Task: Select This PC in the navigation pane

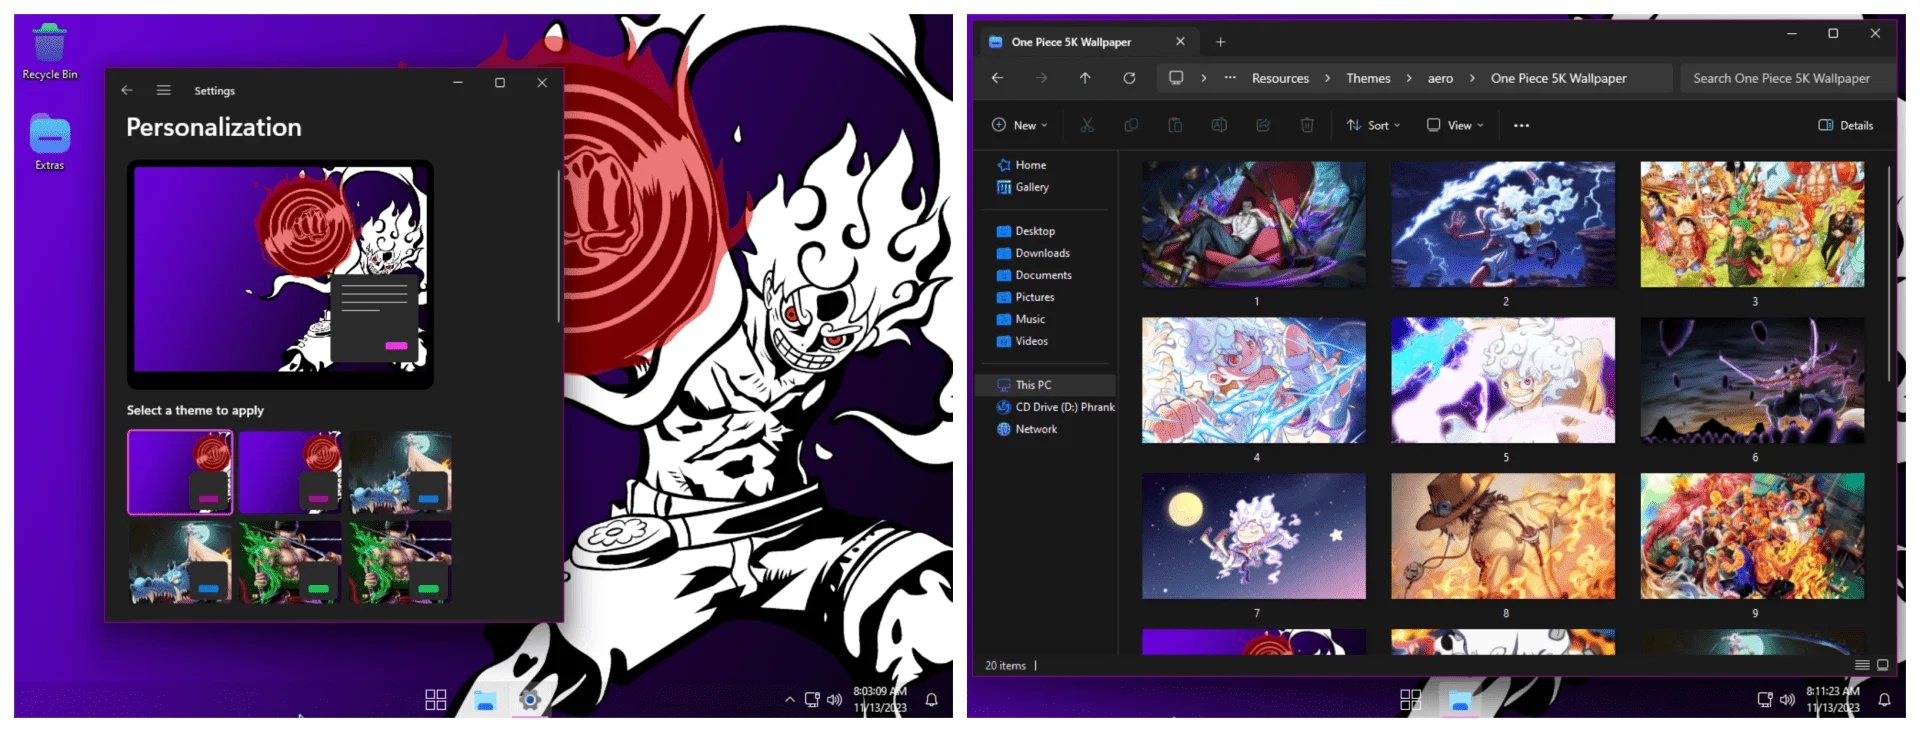Action: [1046, 385]
